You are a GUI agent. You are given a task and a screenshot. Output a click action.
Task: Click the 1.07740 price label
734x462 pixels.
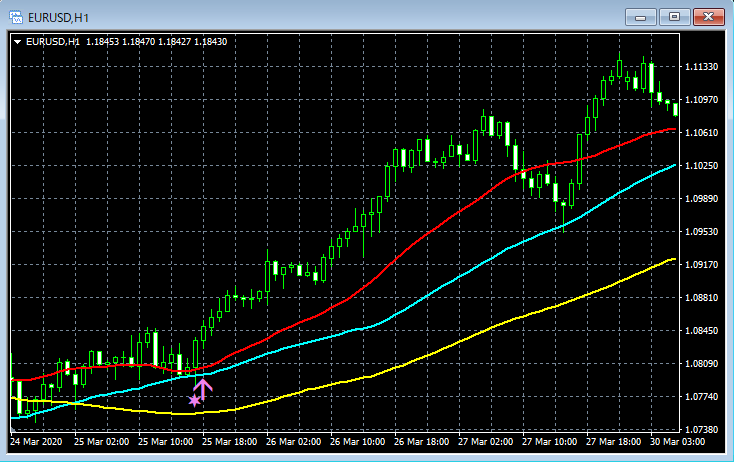pyautogui.click(x=701, y=396)
